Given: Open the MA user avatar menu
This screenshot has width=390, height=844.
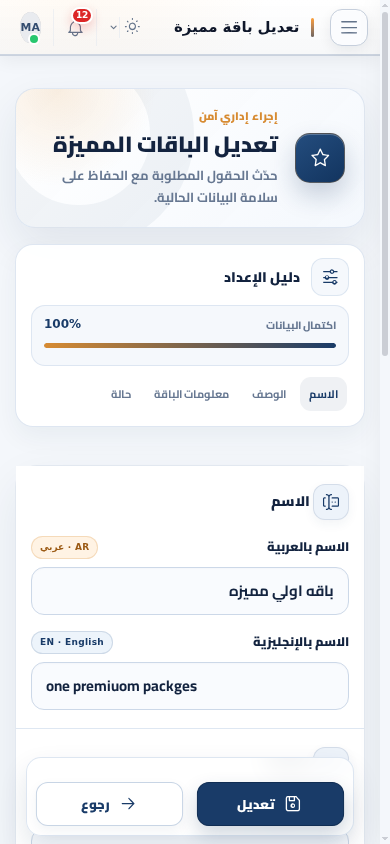Looking at the screenshot, I should click(x=31, y=27).
